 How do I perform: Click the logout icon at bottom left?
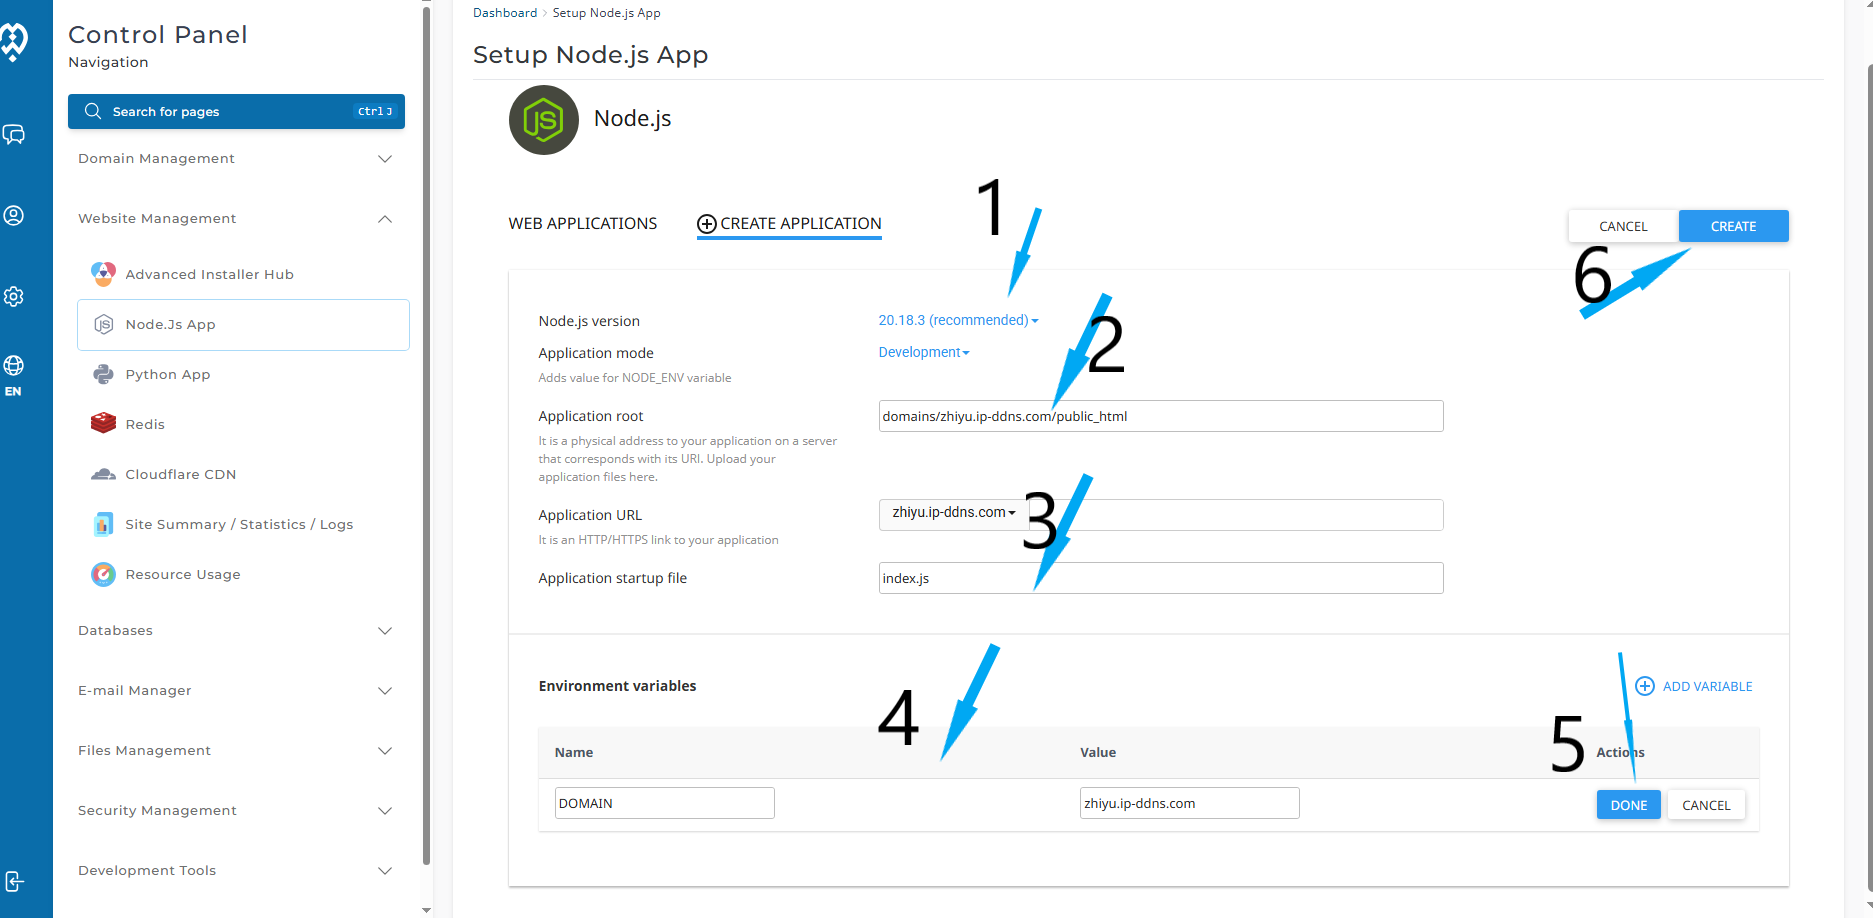(x=14, y=881)
